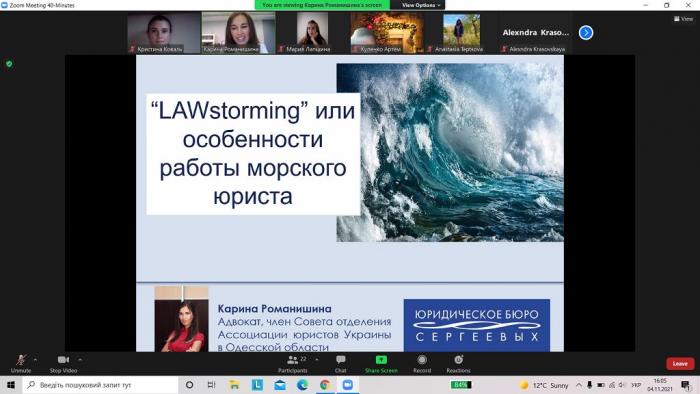Screen dimensions: 700x394
Task: Show hidden system tray icons
Action: click(x=579, y=385)
